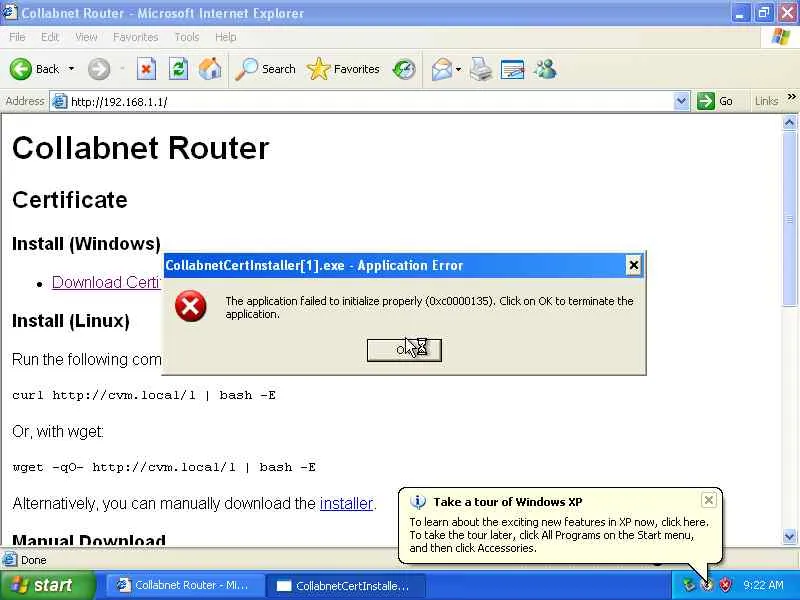Viewport: 800px width, 600px height.
Task: Click the Go button
Action: point(715,101)
